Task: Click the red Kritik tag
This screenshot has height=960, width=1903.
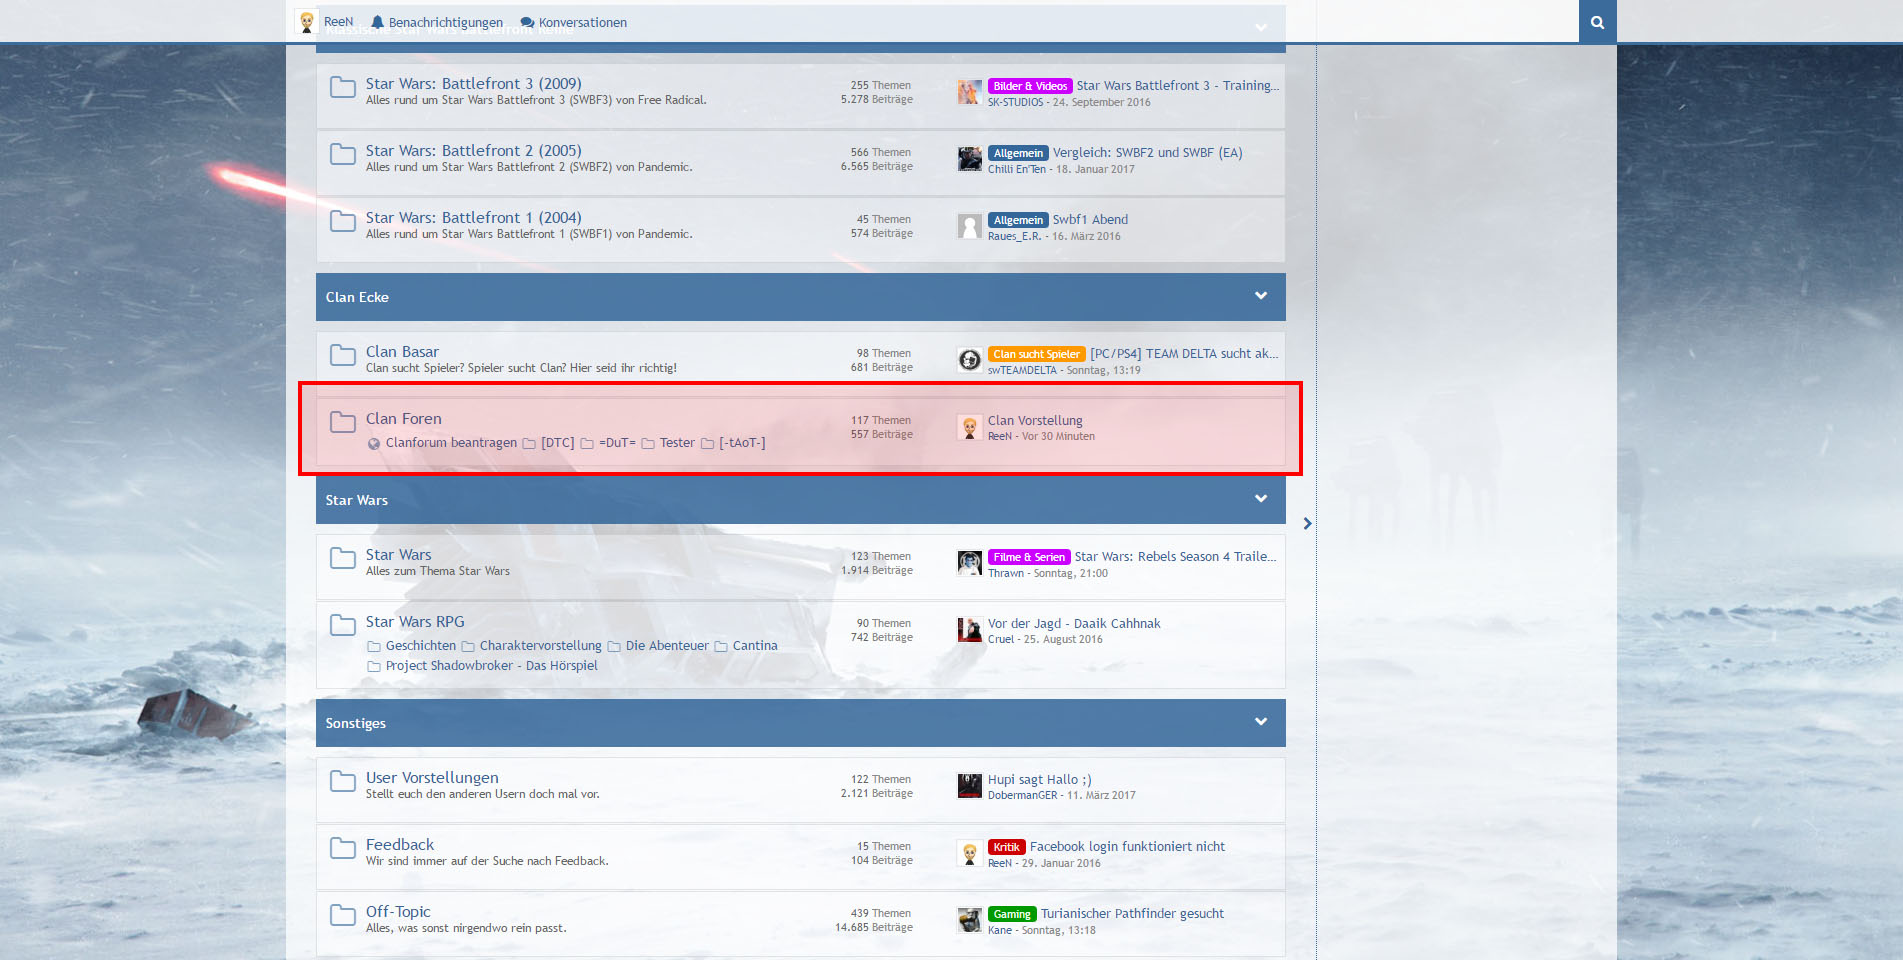Action: [x=1006, y=847]
